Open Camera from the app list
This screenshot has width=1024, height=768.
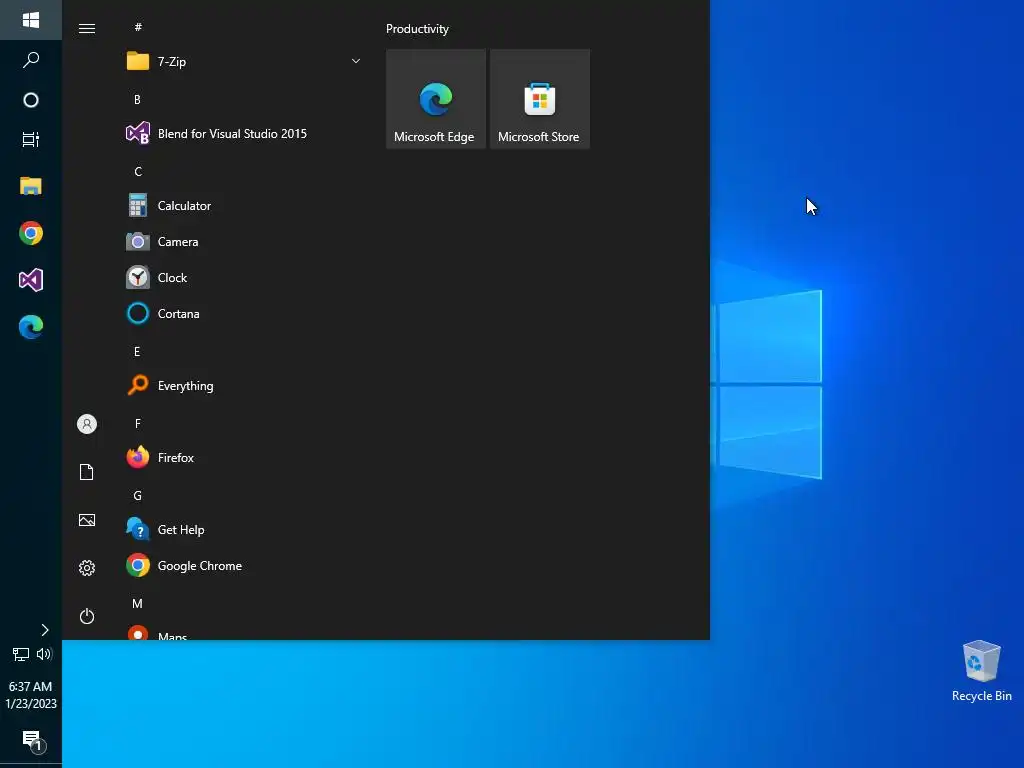pos(244,242)
